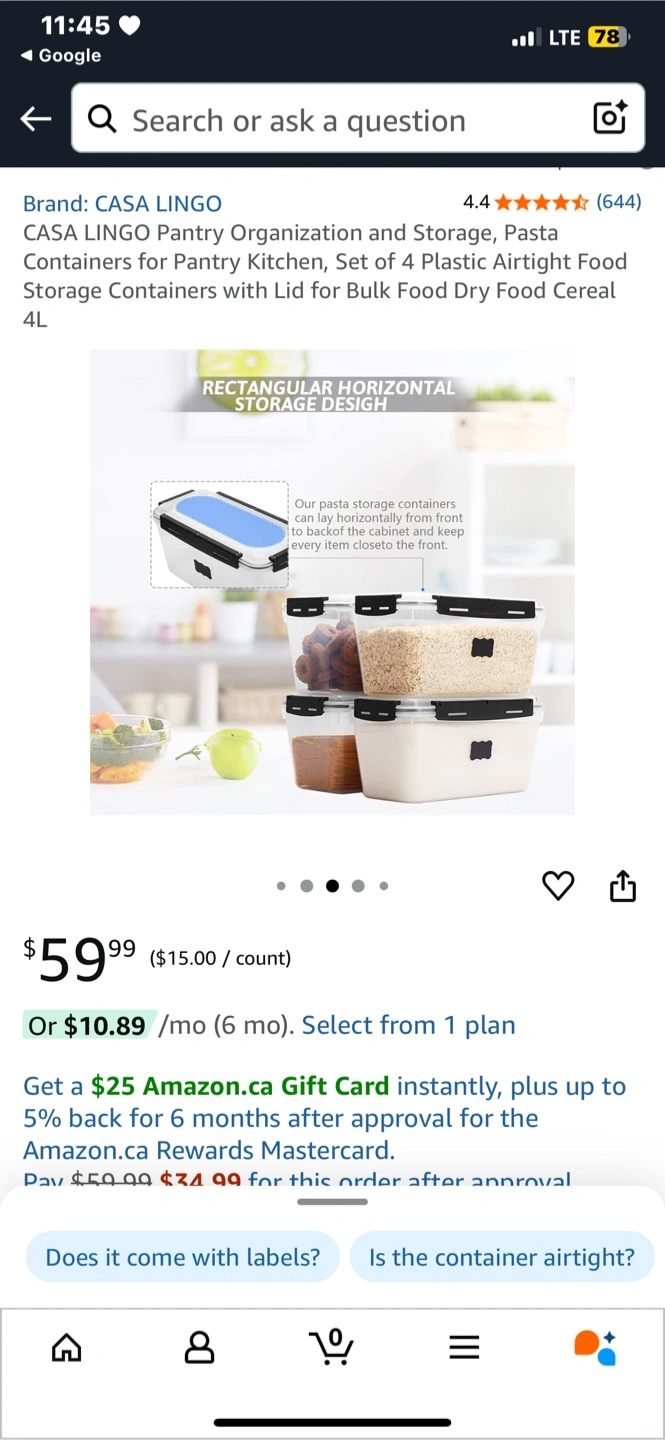Go to Home tab icon
The image size is (665, 1440).
[x=67, y=1348]
